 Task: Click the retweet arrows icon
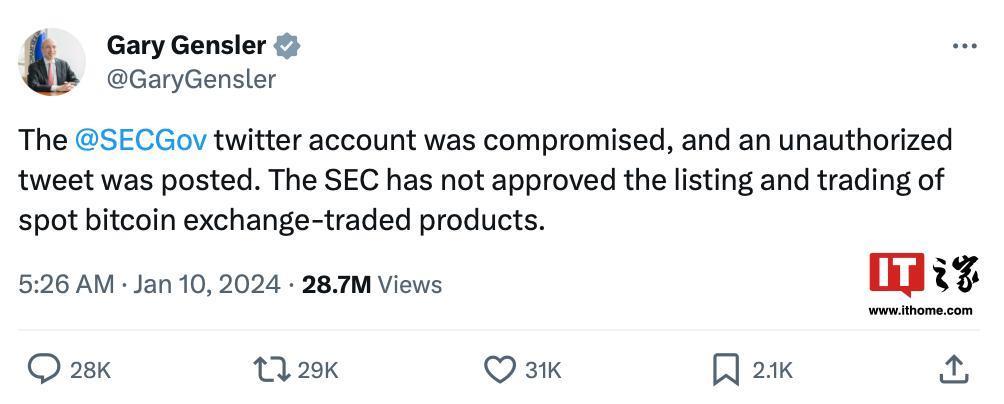(x=270, y=370)
